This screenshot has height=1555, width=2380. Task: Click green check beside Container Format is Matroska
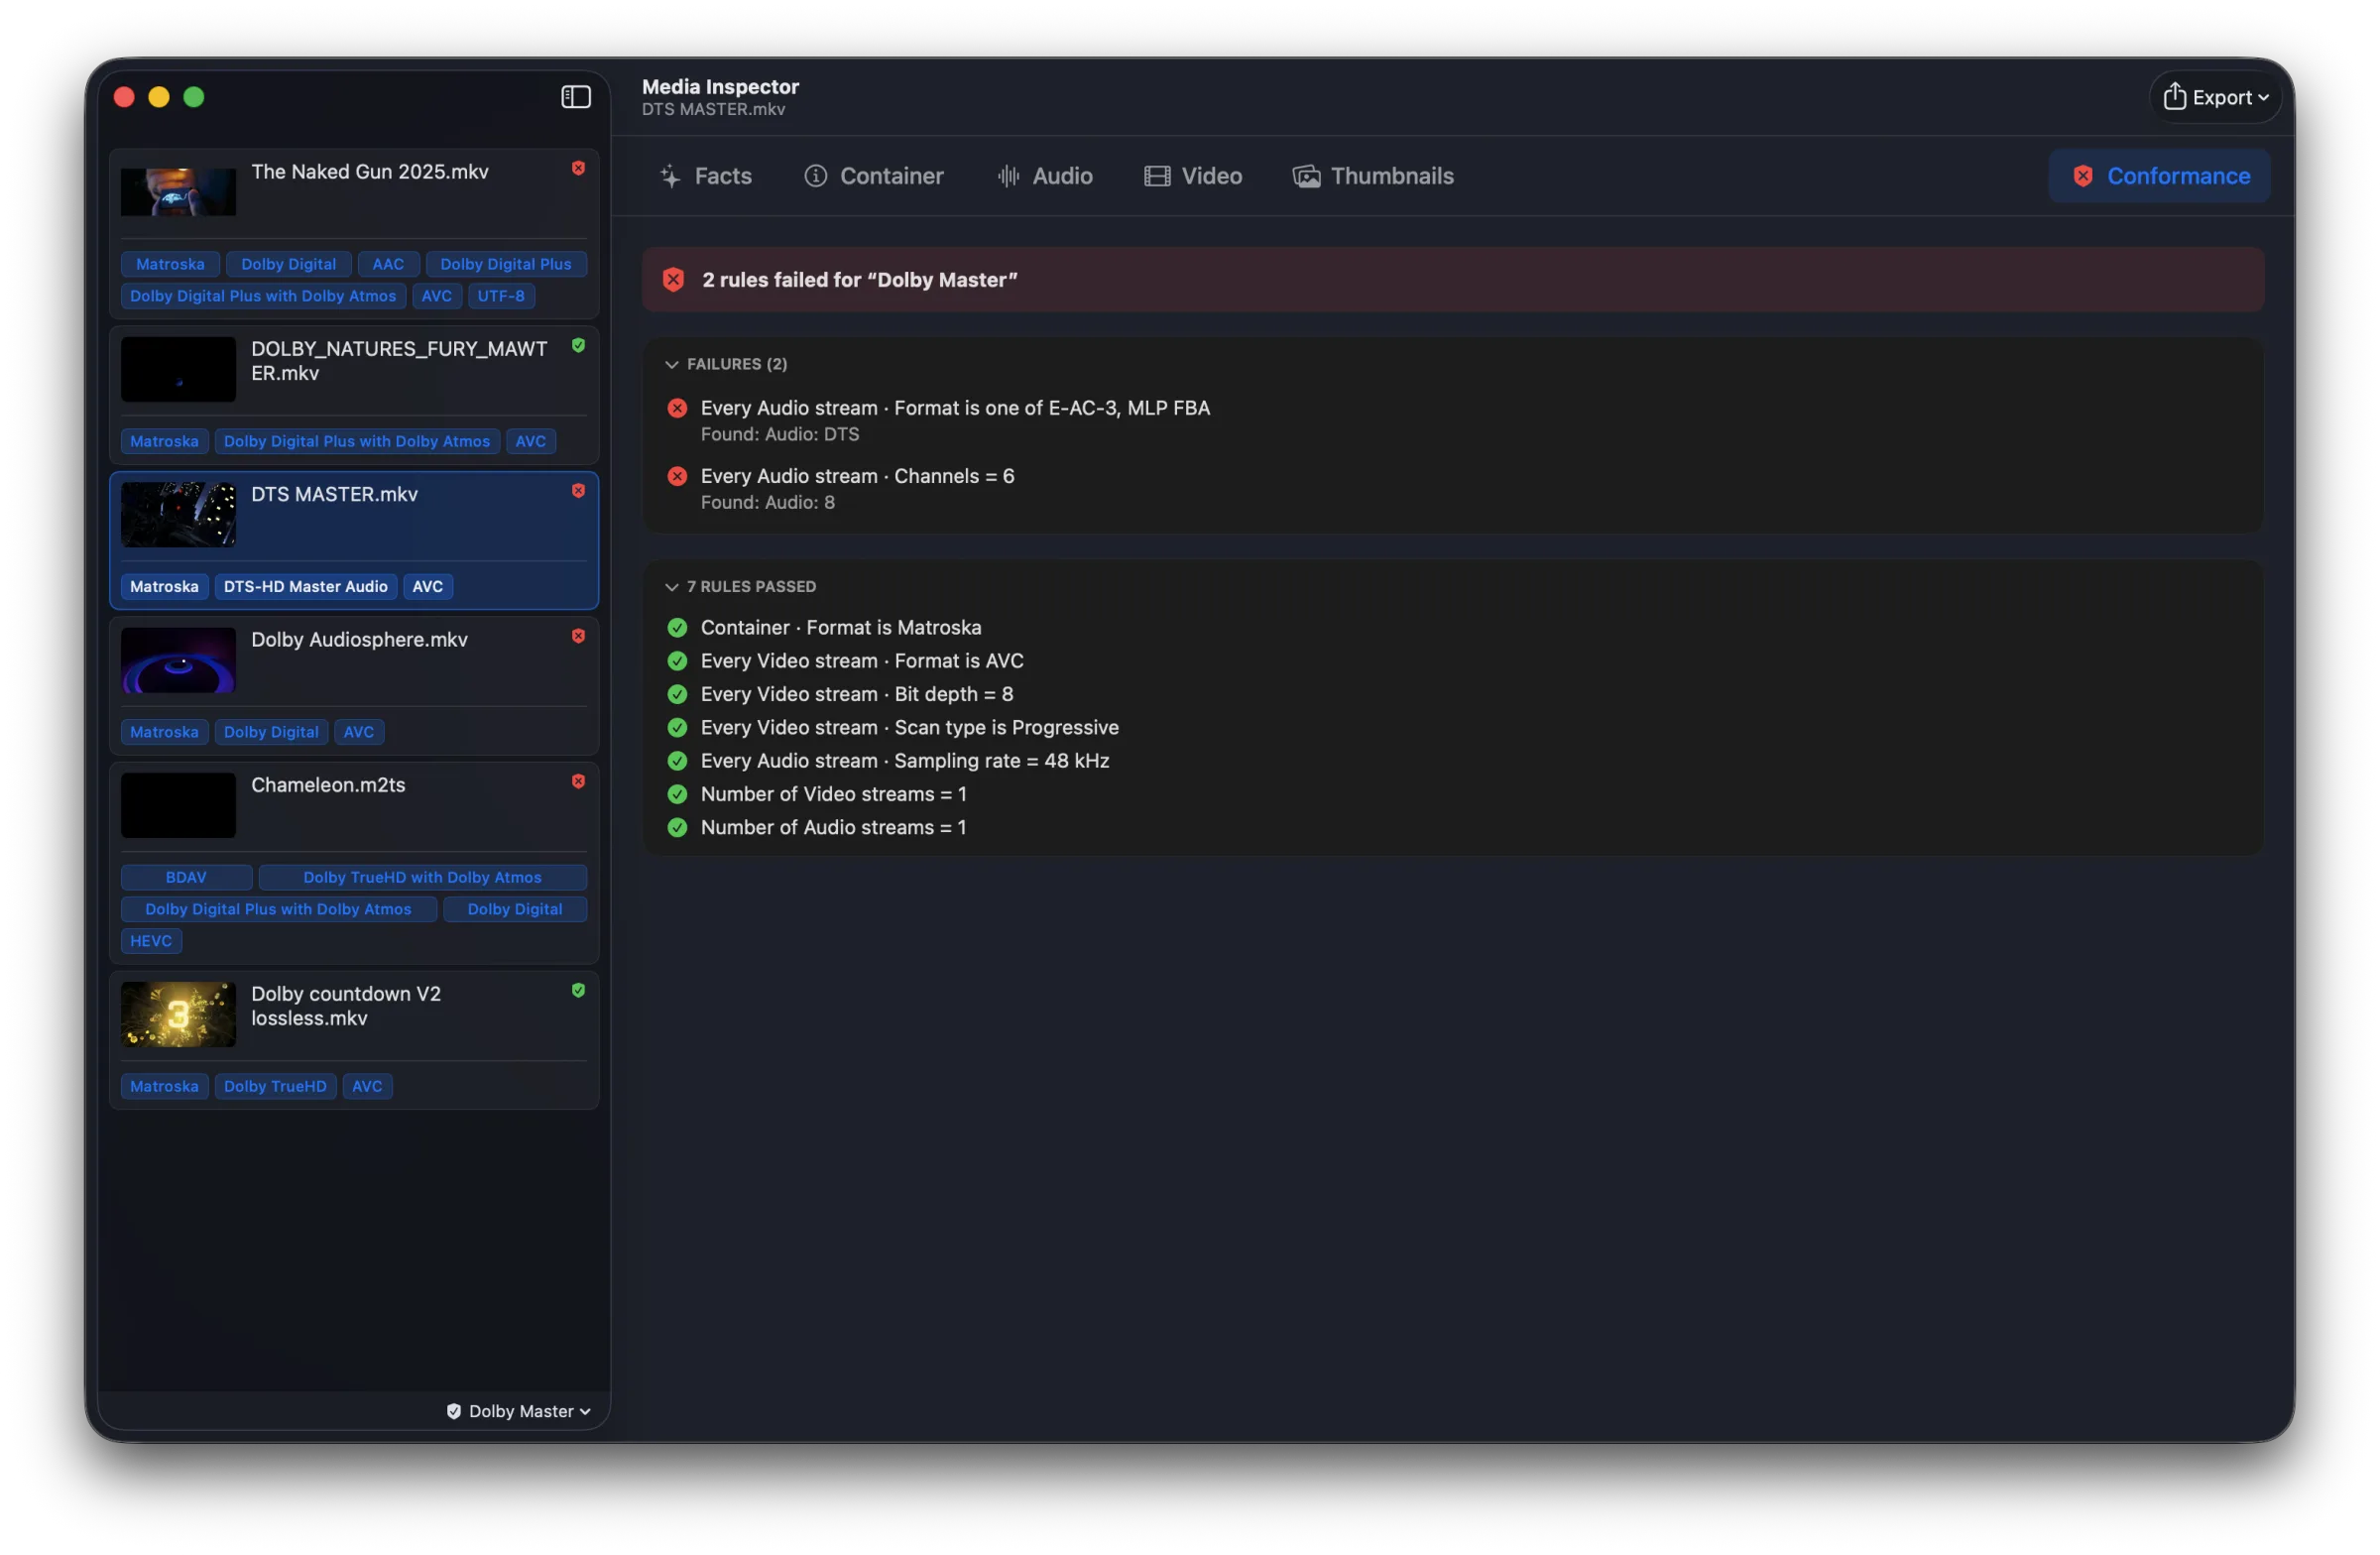pos(677,628)
